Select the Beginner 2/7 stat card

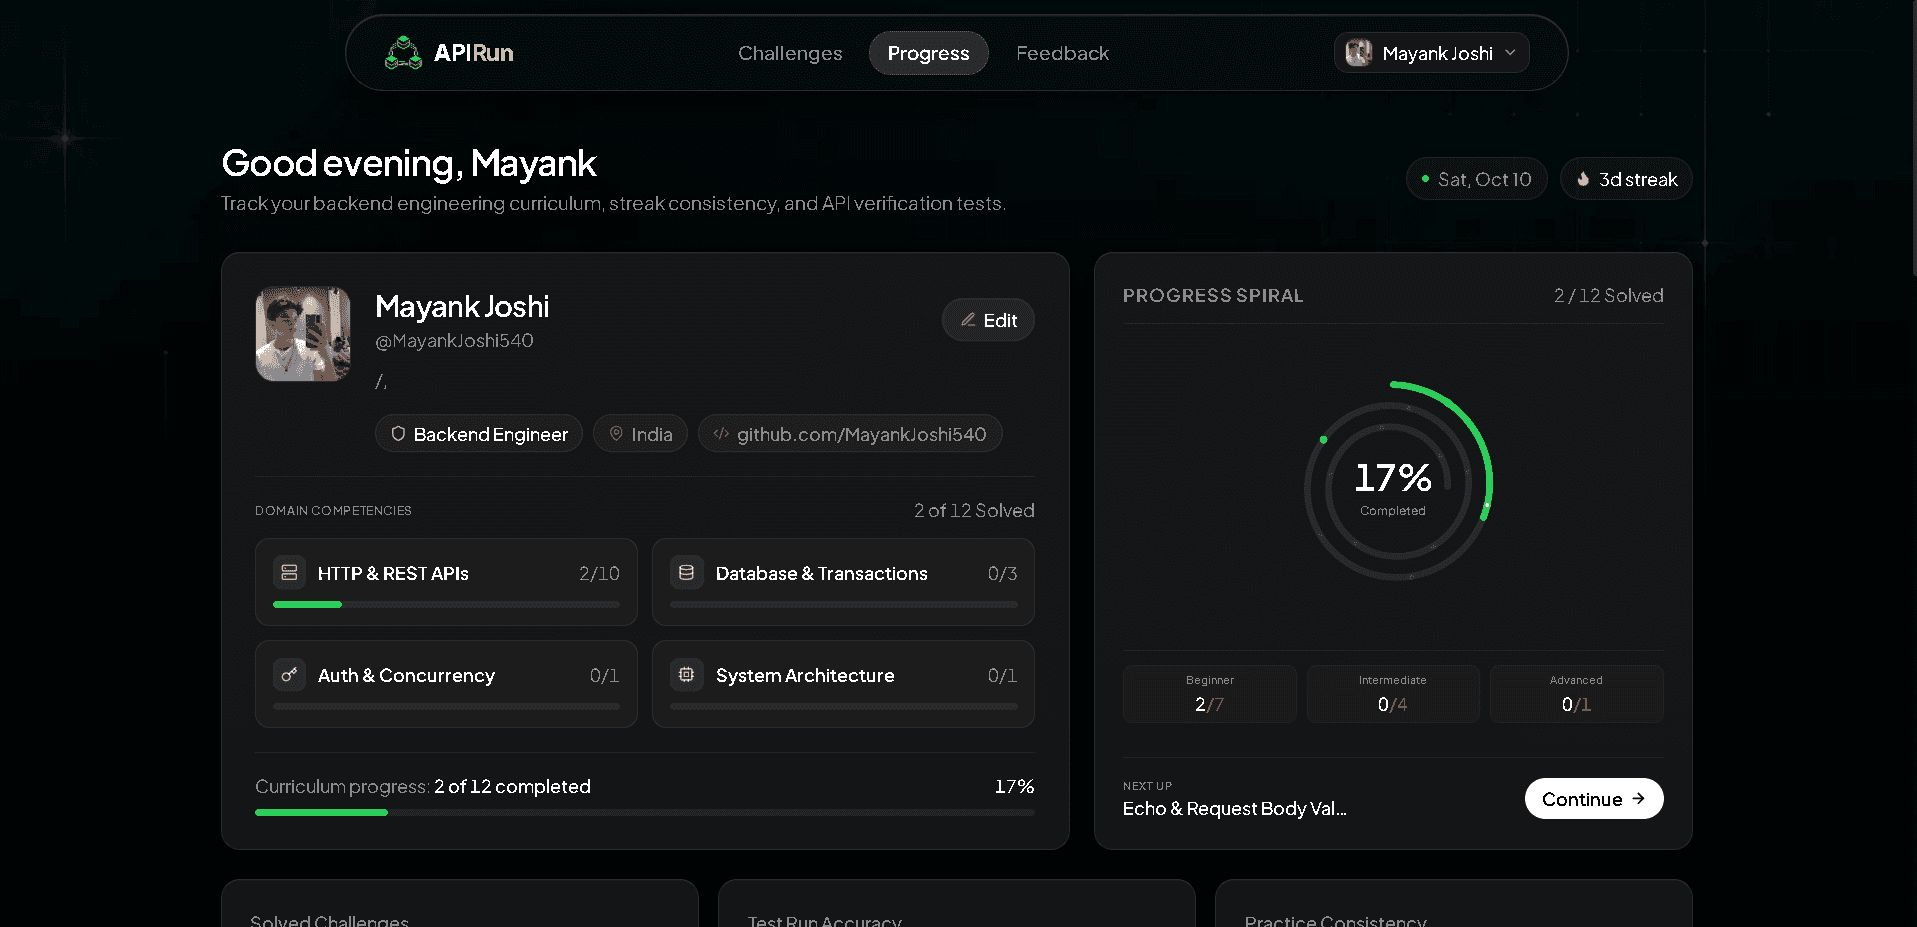[x=1210, y=693]
